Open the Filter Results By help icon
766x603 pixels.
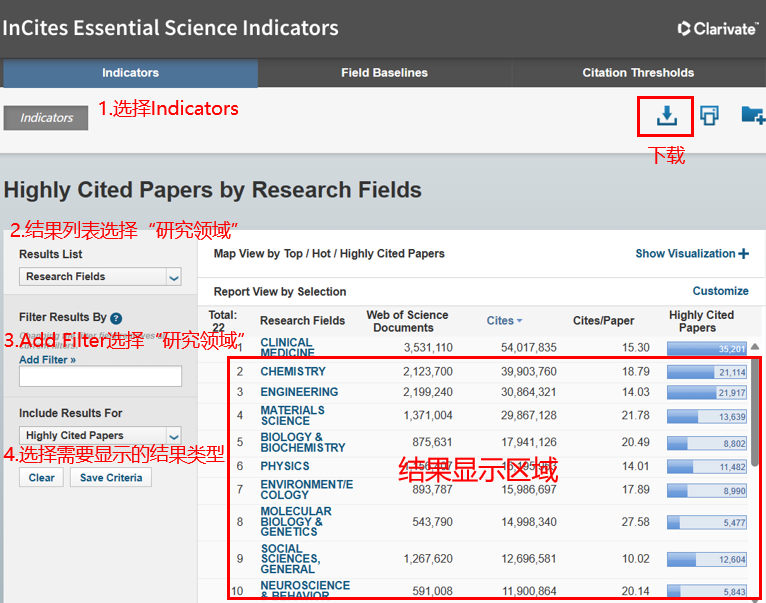pos(116,318)
